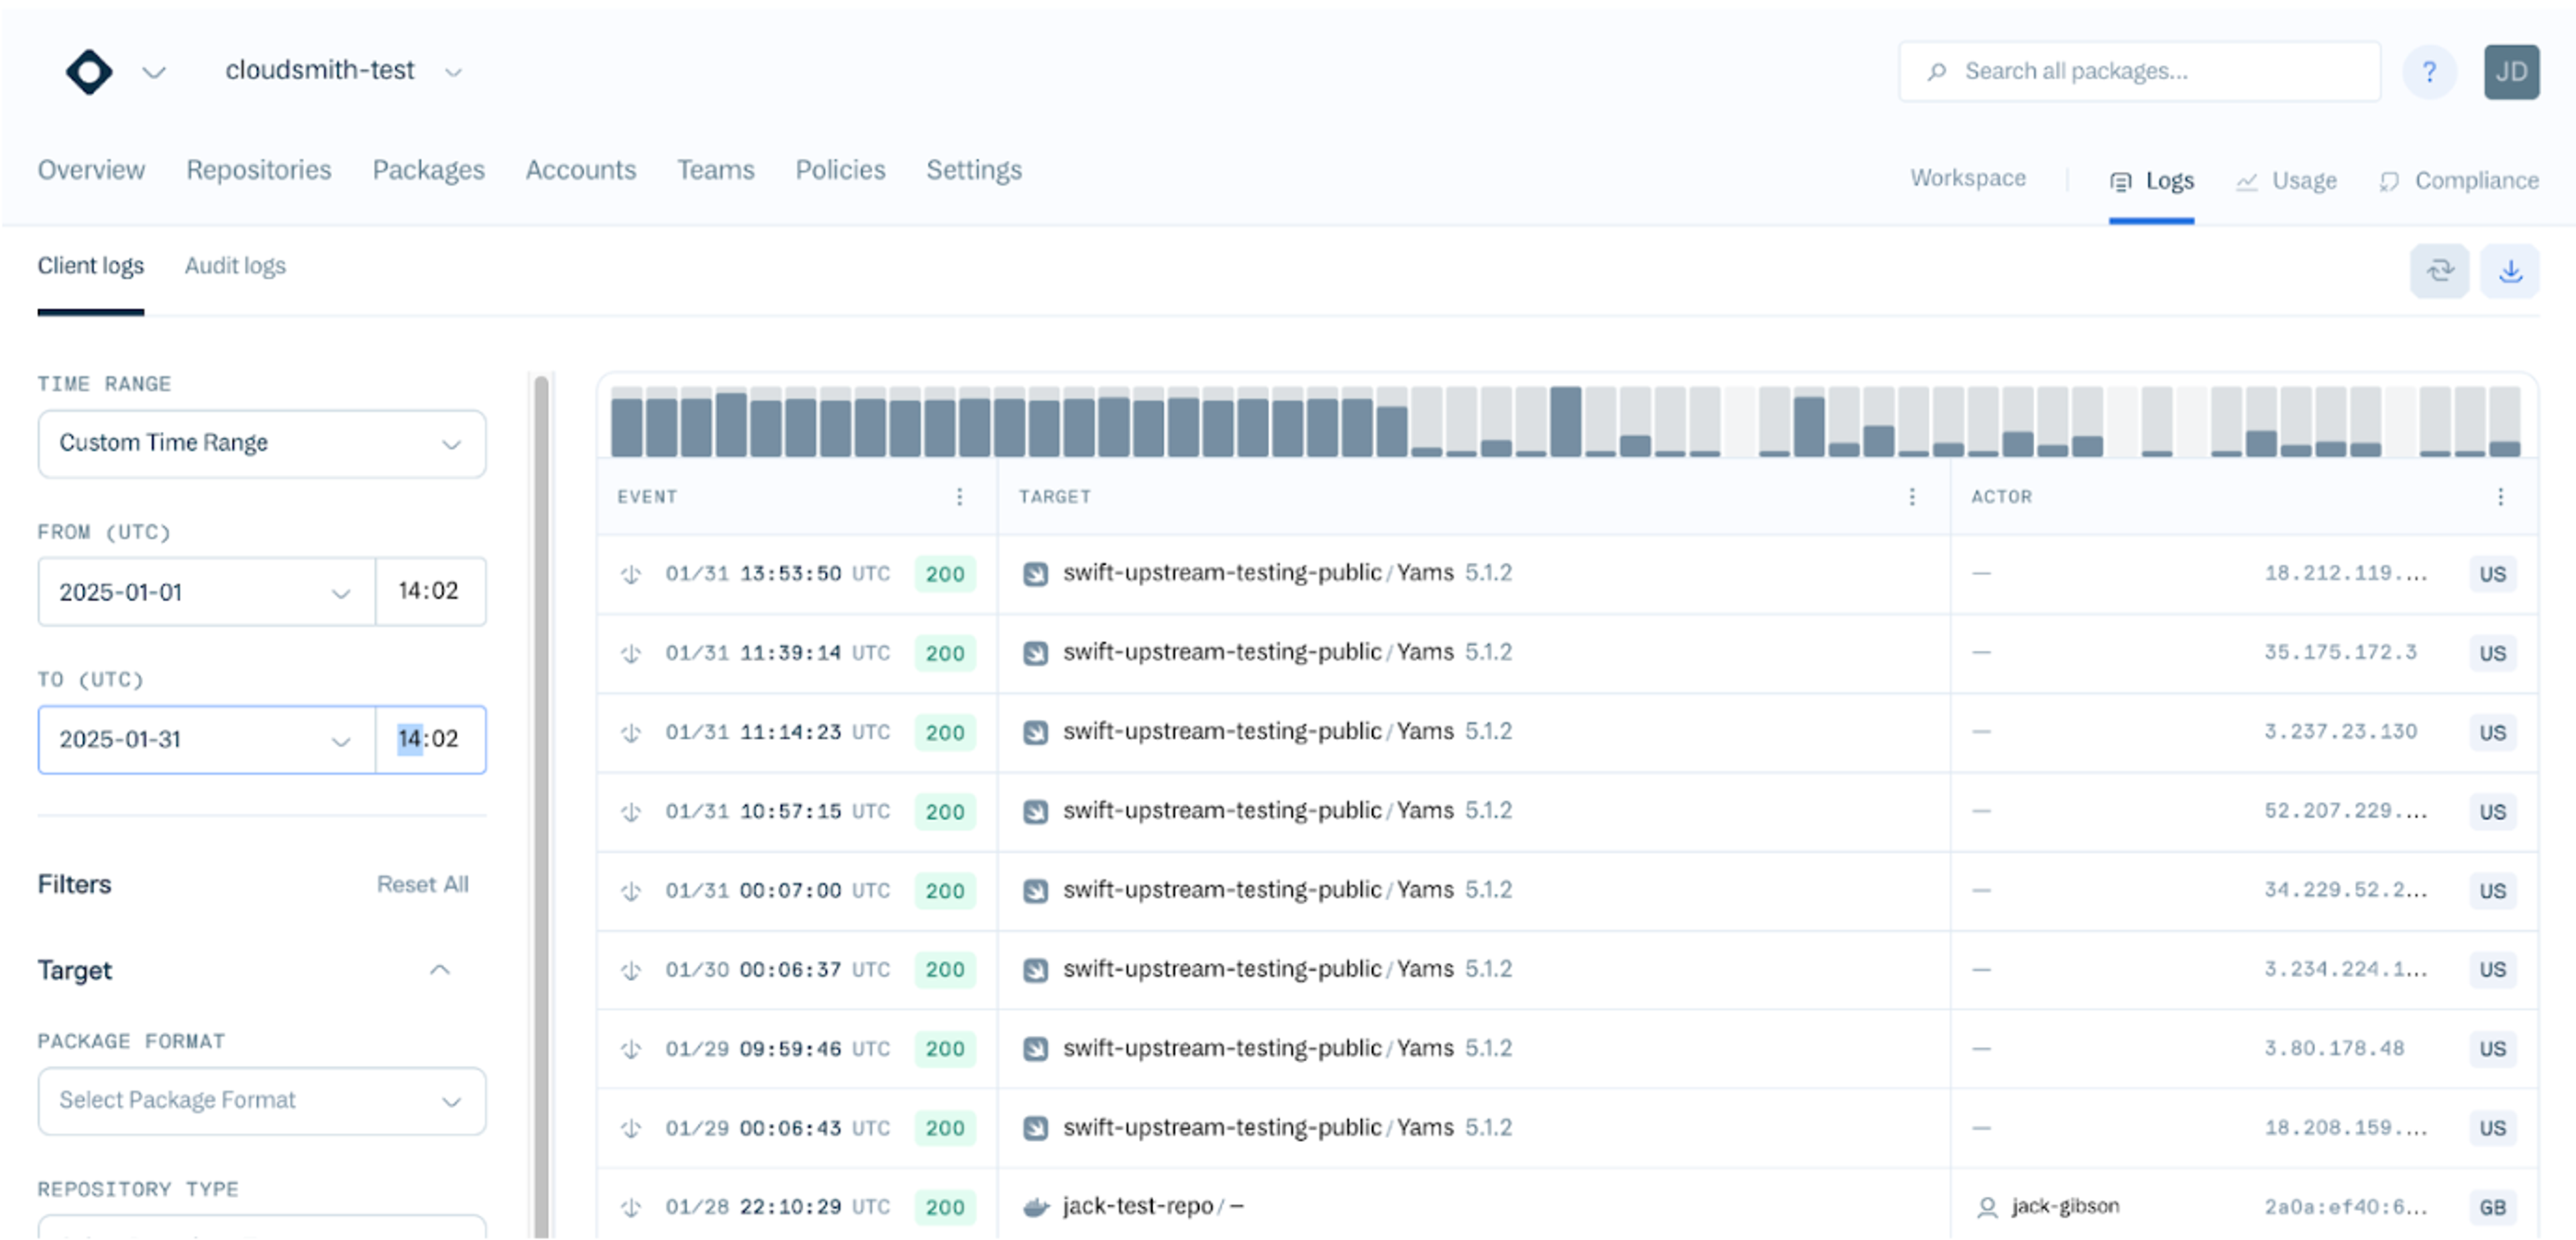Open the Policies tab
The image size is (2576, 1240).
click(x=840, y=170)
